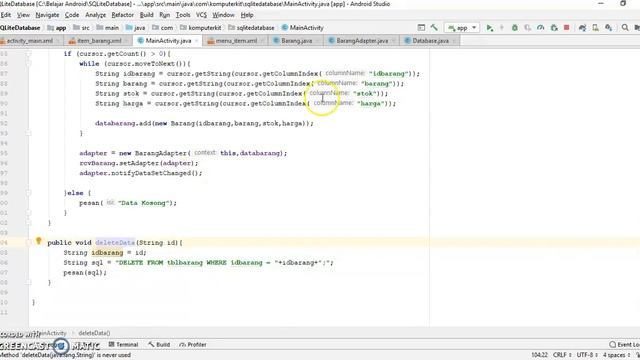Open the Terminal tool window

coord(123,344)
